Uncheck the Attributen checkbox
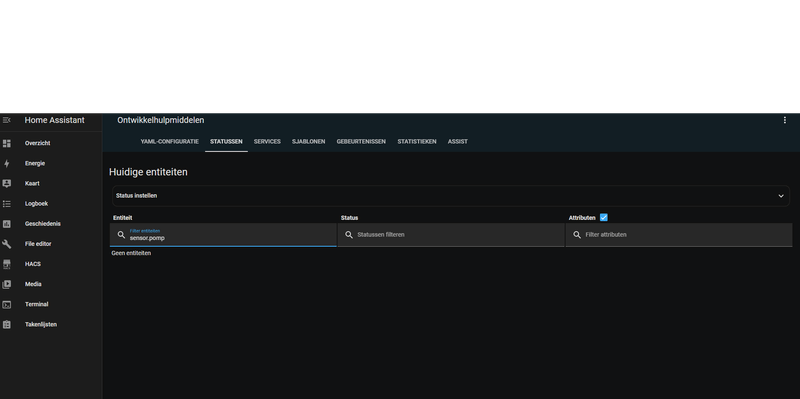 604,217
